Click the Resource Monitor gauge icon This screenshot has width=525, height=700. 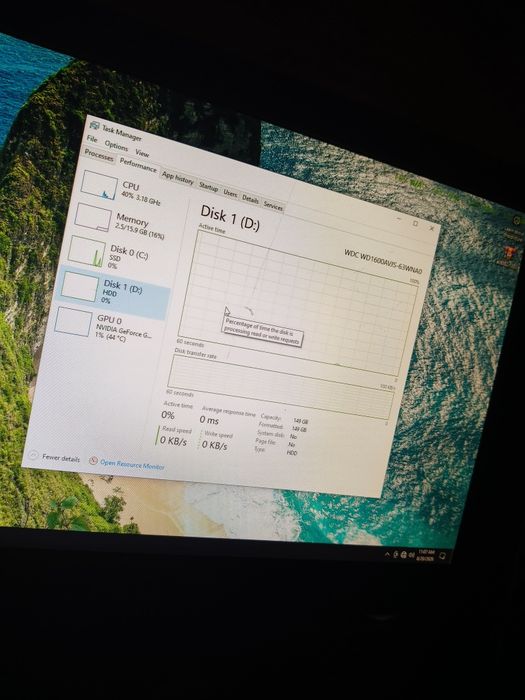(x=93, y=460)
